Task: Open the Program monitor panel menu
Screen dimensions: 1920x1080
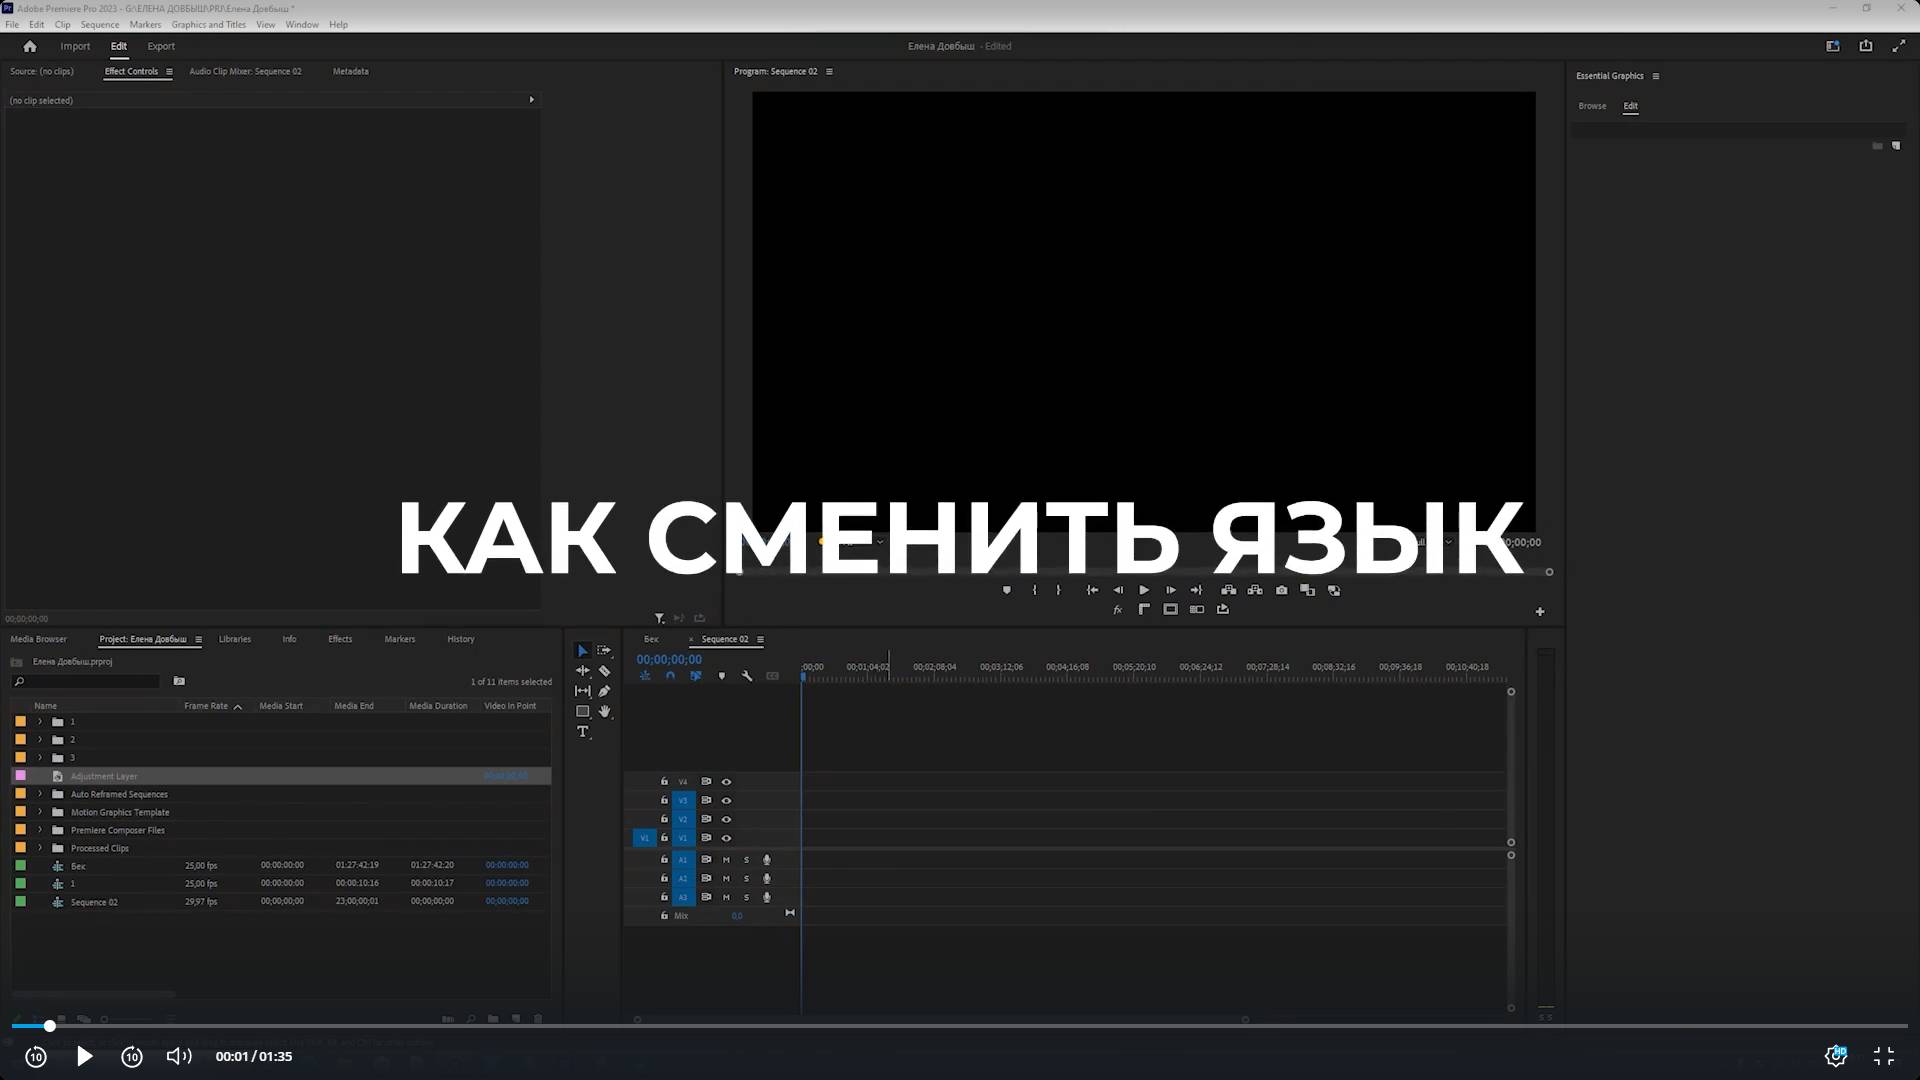Action: (x=829, y=72)
